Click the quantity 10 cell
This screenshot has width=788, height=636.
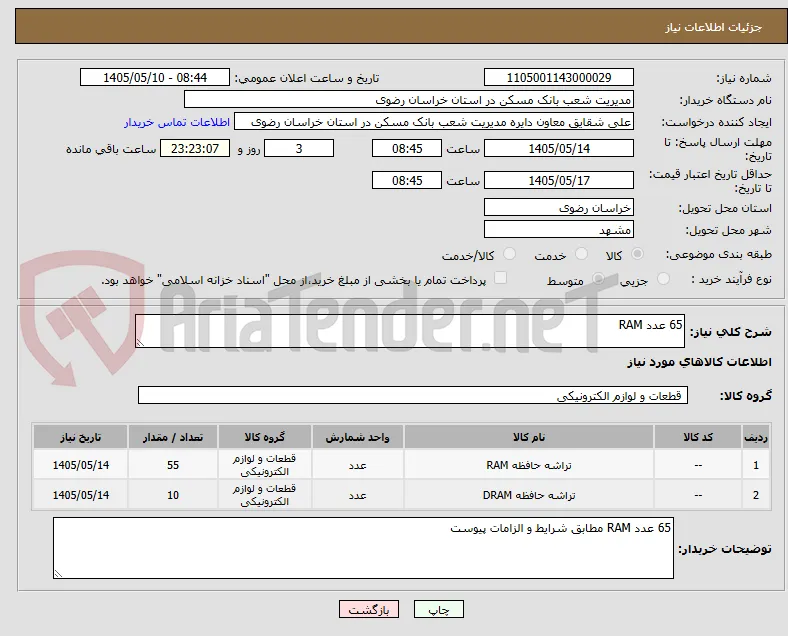[173, 495]
